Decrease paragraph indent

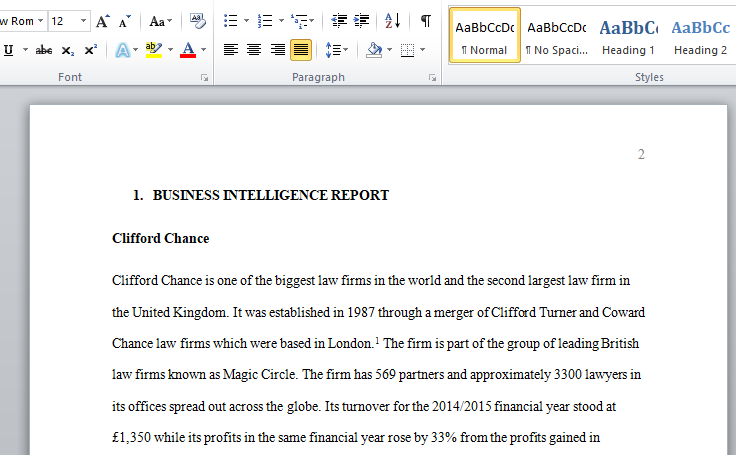[339, 21]
